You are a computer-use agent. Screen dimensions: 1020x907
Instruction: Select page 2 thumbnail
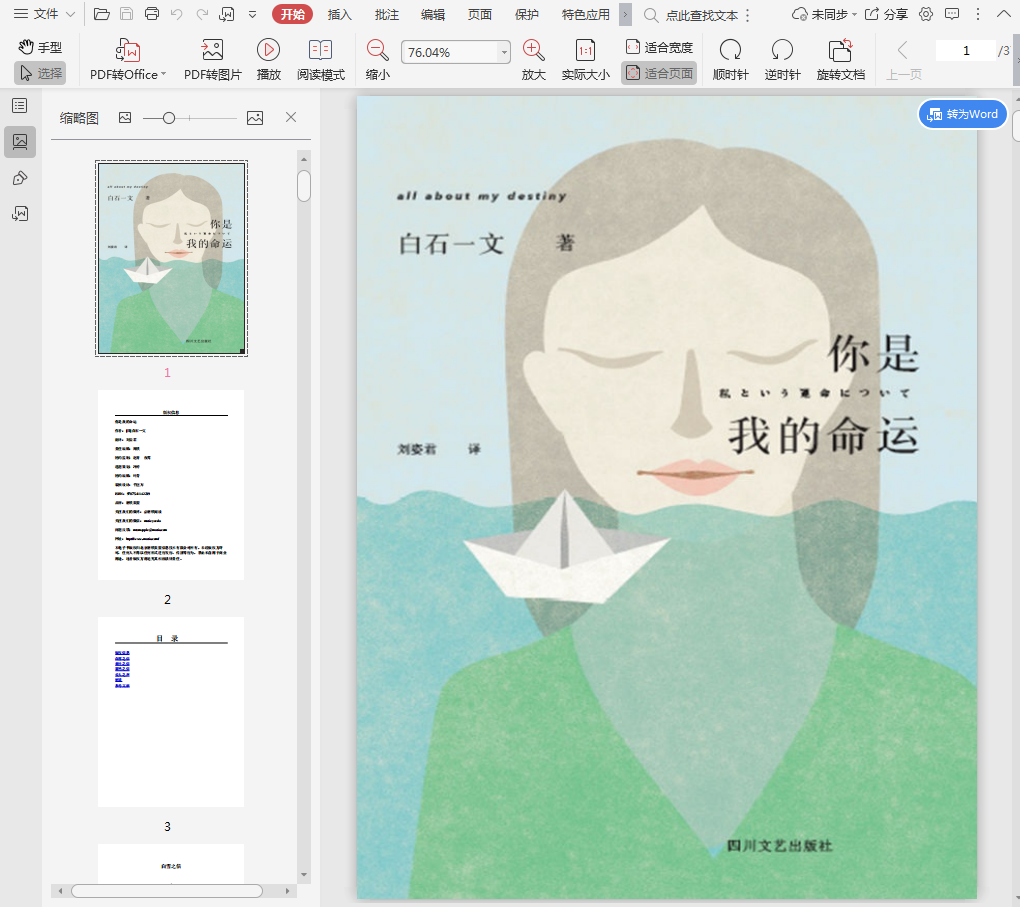pyautogui.click(x=171, y=485)
